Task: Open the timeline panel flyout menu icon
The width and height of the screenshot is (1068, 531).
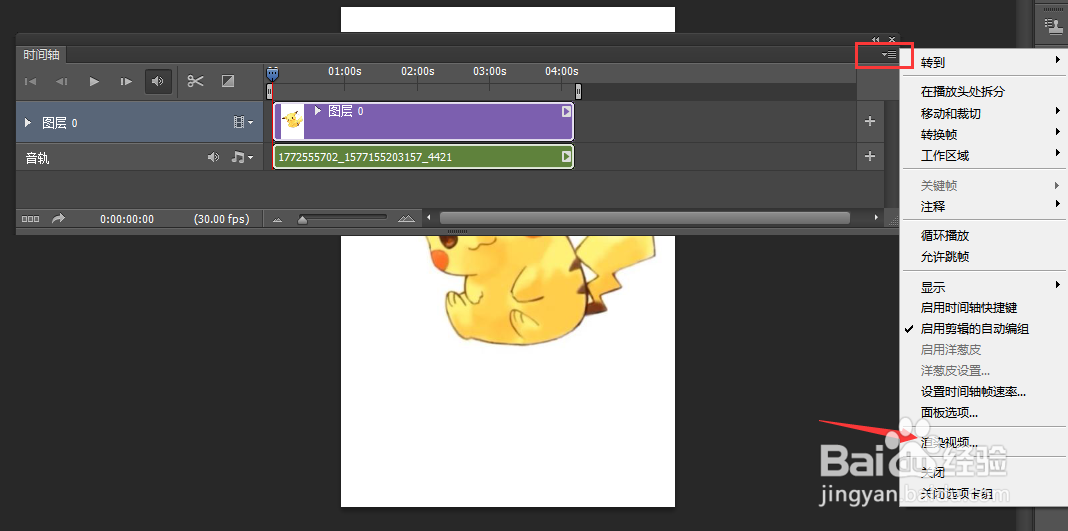Action: click(889, 54)
